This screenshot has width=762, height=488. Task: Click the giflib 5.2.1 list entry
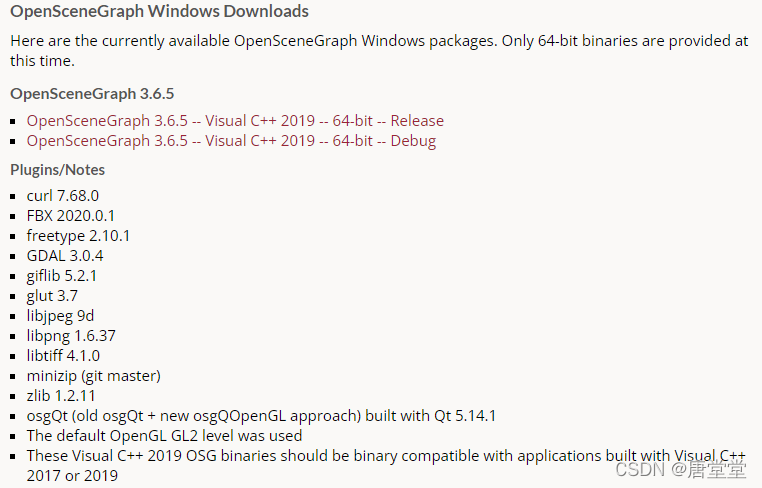pyautogui.click(x=62, y=276)
